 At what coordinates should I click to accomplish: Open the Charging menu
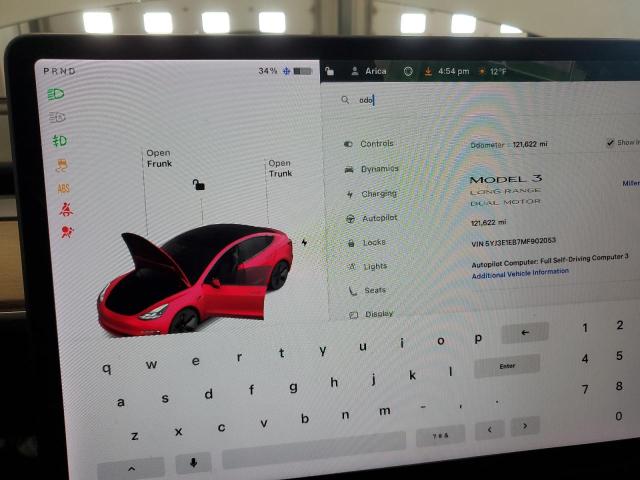371,193
